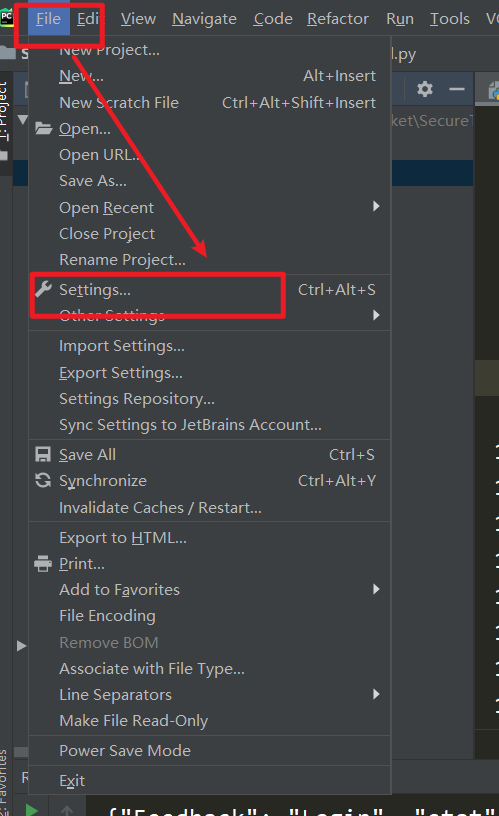Screen dimensions: 499x816
Task: Click the Settings wrench icon
Action: tap(43, 289)
